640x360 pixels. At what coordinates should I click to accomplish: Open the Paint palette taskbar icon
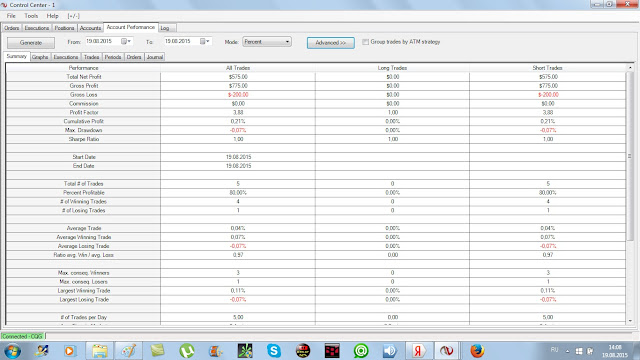(x=129, y=351)
